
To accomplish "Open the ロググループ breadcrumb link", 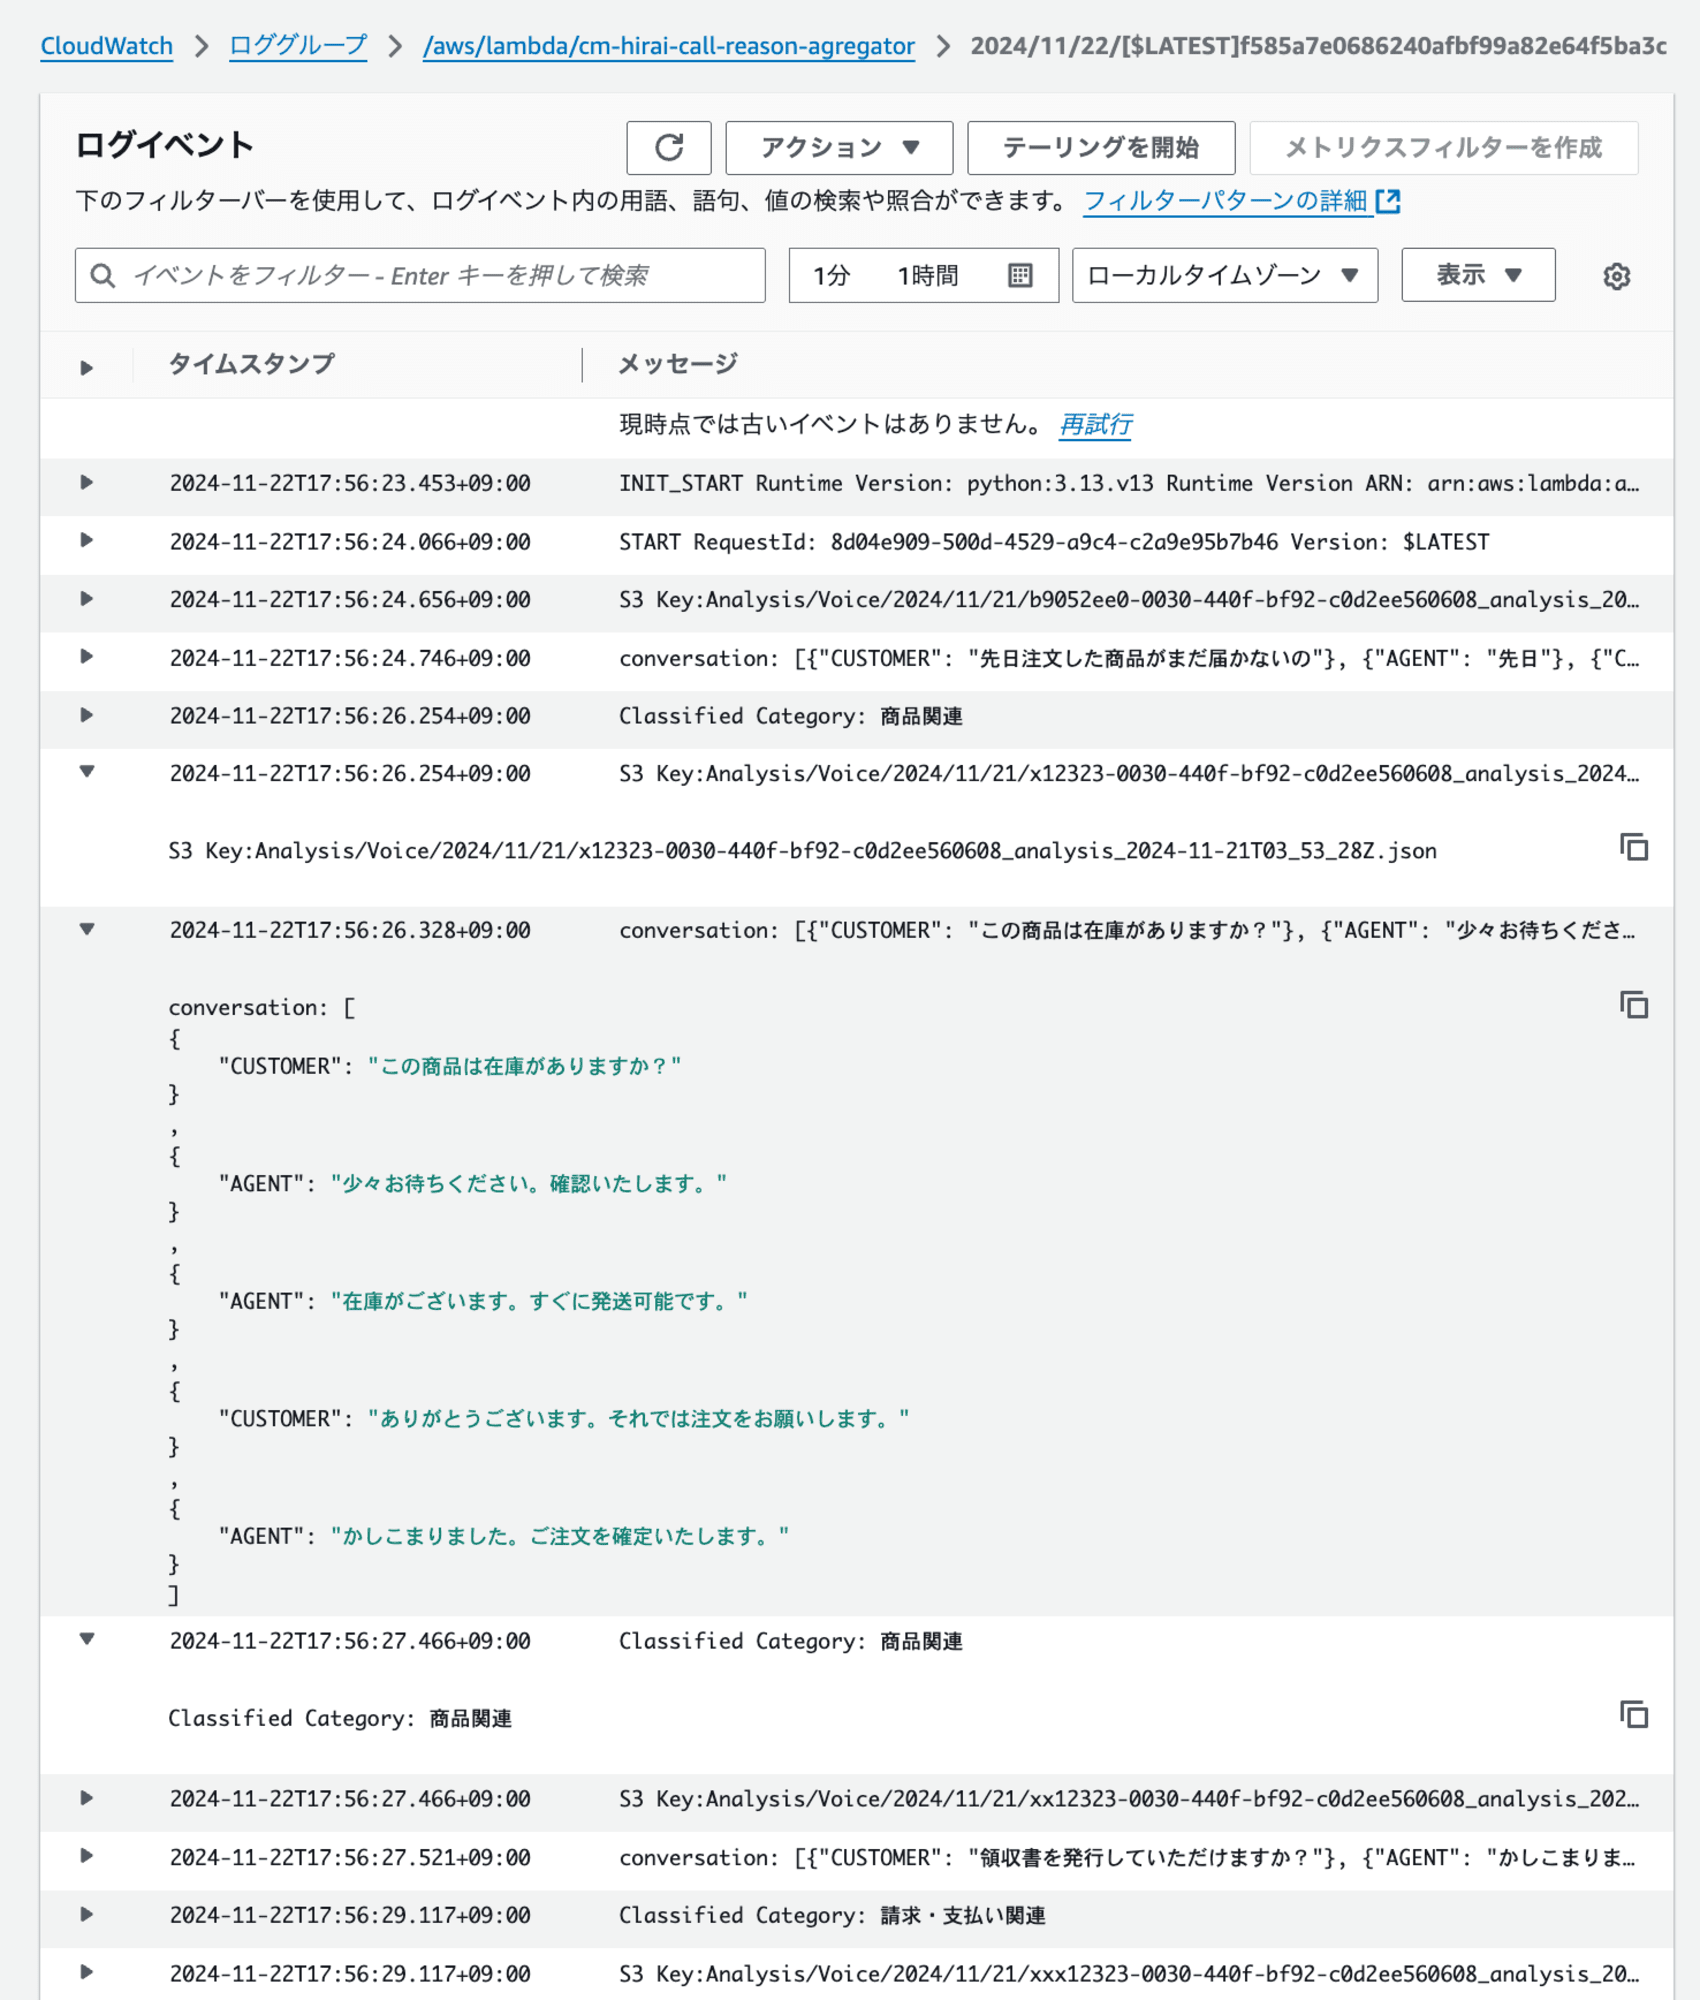I will [298, 46].
